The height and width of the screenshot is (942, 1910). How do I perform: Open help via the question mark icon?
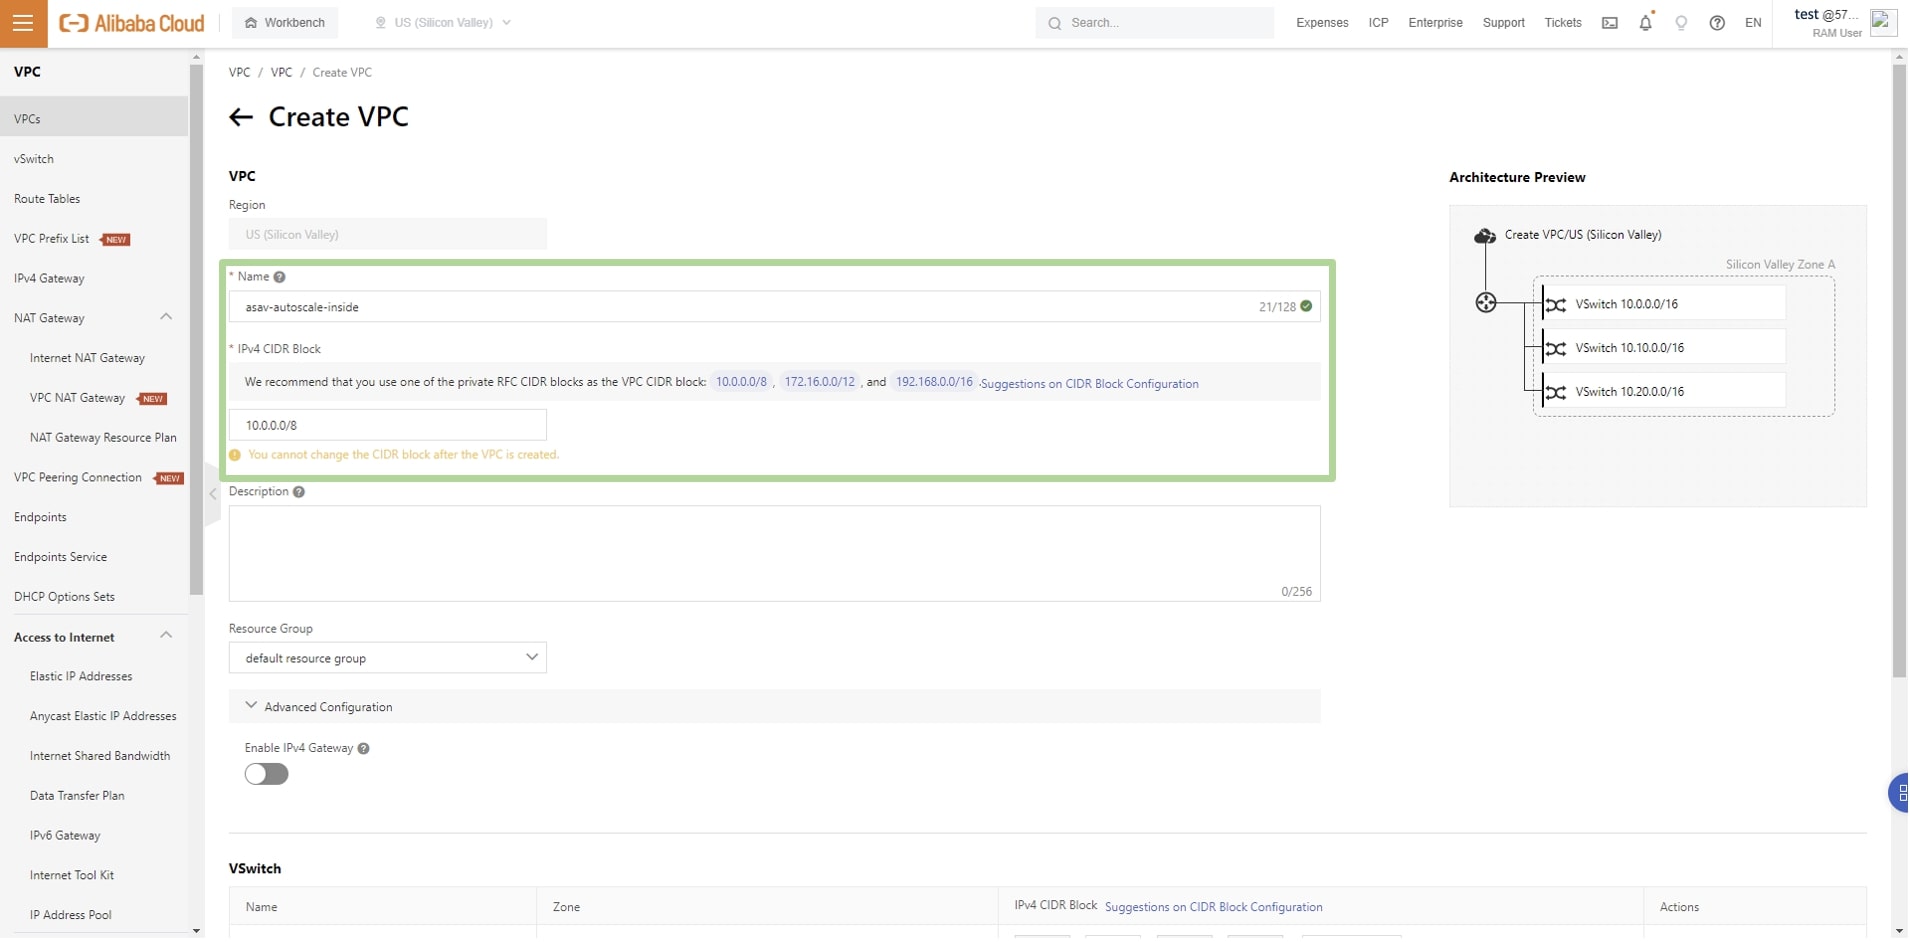click(x=1717, y=22)
